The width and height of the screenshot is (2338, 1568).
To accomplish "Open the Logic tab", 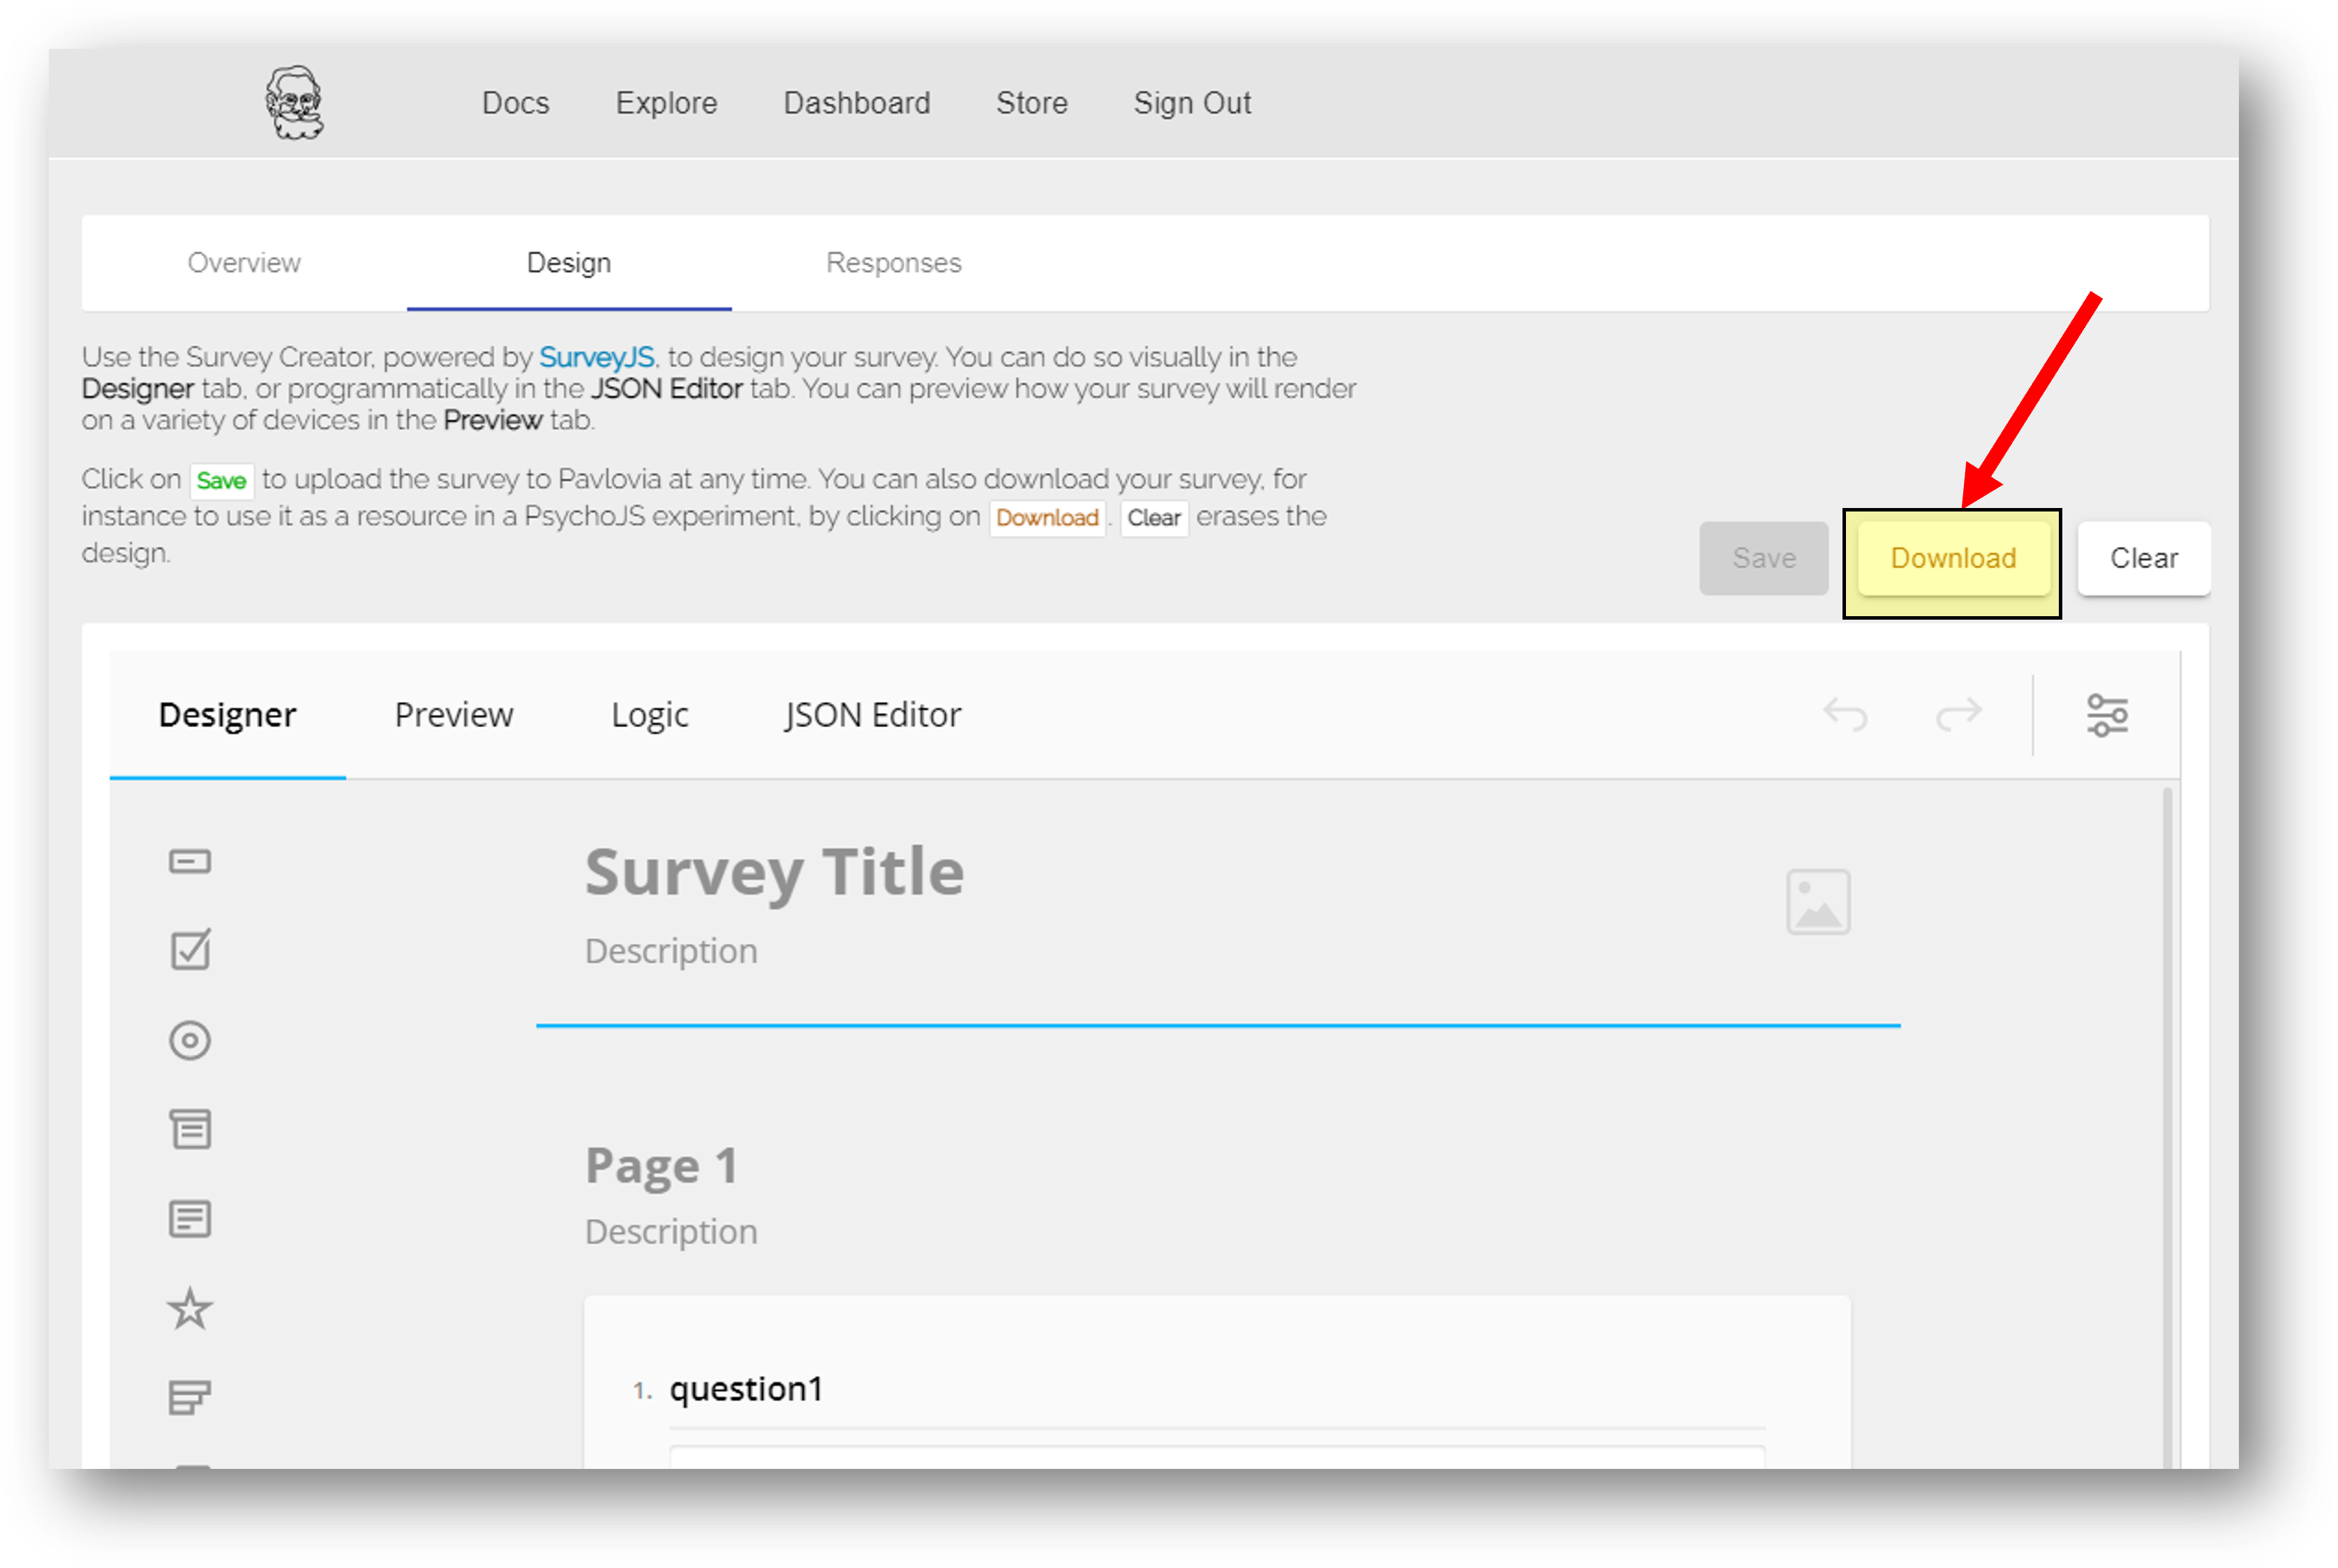I will [x=650, y=715].
